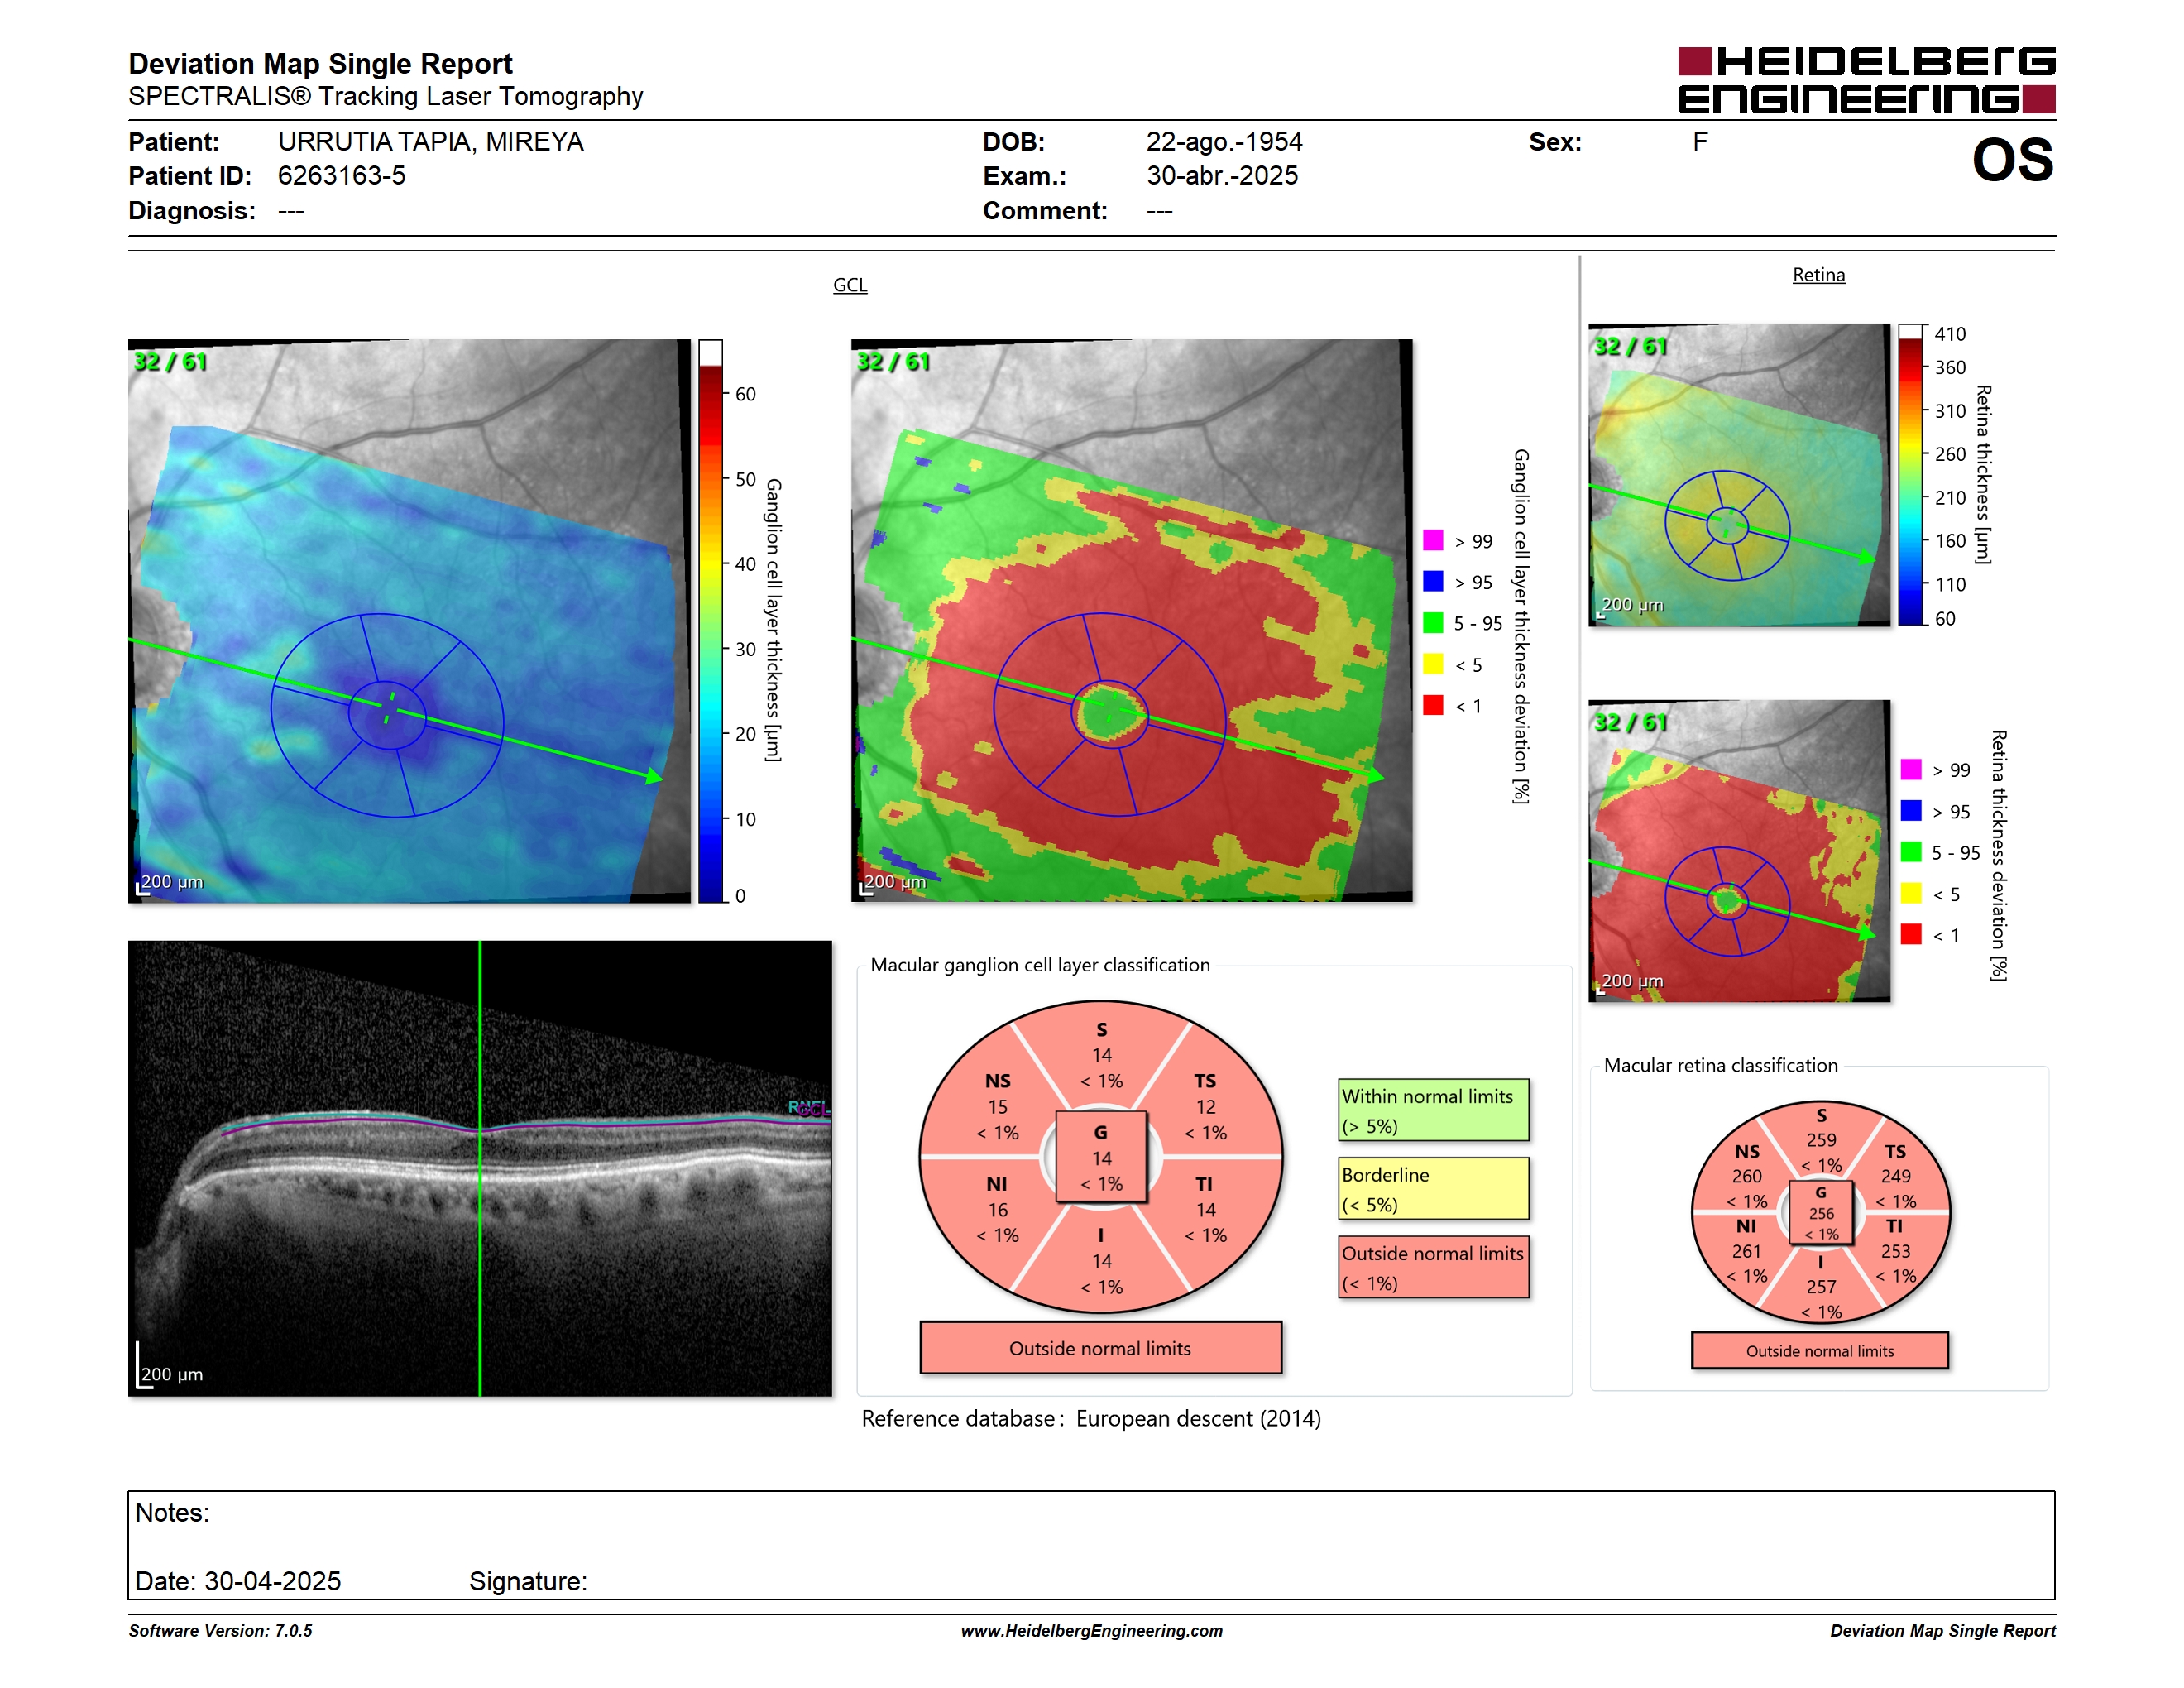The width and height of the screenshot is (2184, 1688).
Task: Click the red < 1 GCL legend swatch
Action: [1433, 705]
